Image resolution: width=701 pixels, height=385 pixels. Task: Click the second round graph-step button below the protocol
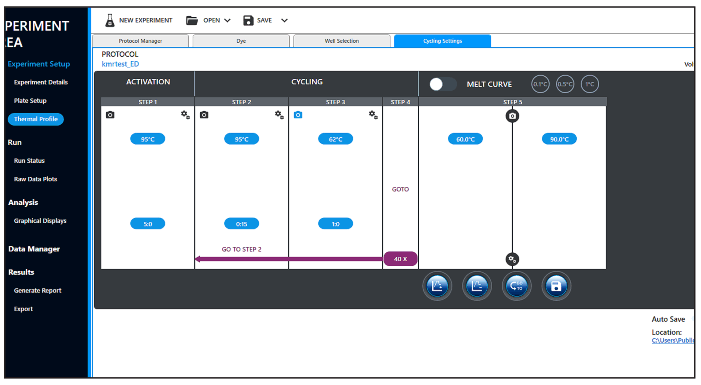coord(477,286)
